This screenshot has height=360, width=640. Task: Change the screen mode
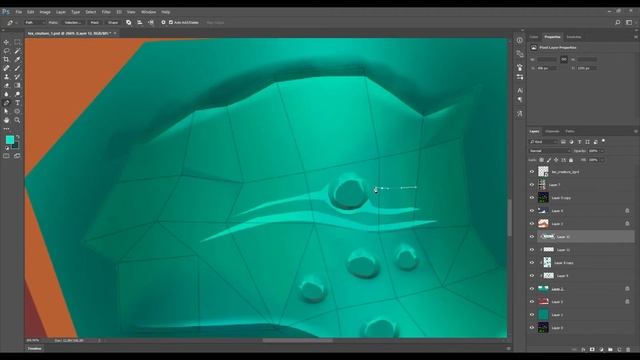pyautogui.click(x=17, y=156)
